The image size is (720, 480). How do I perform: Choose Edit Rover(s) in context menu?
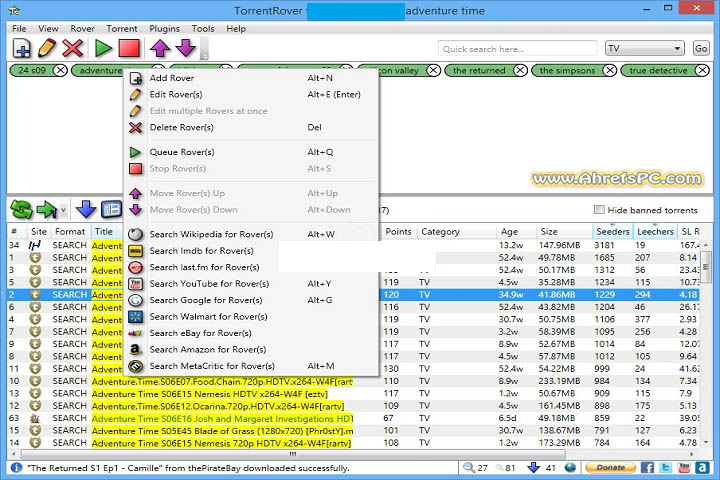coord(251,95)
